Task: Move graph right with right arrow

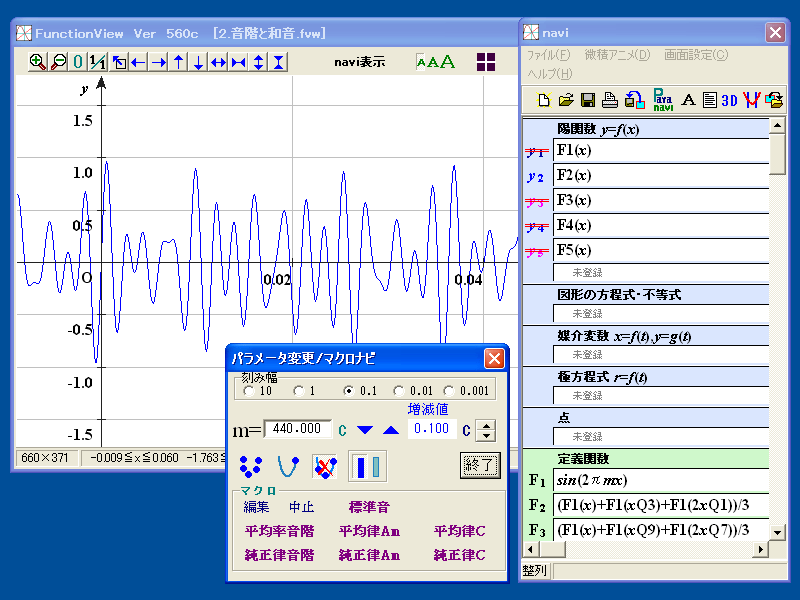Action: (159, 62)
